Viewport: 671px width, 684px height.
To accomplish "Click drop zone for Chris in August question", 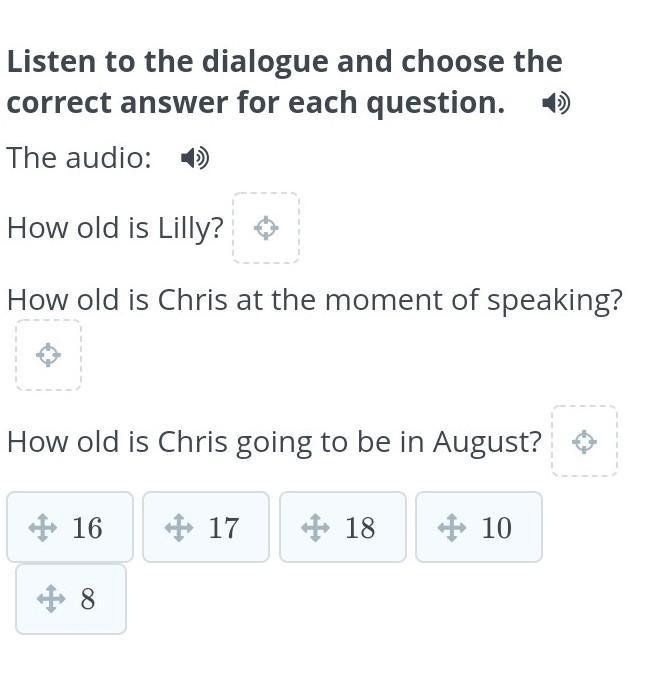I will tap(584, 441).
